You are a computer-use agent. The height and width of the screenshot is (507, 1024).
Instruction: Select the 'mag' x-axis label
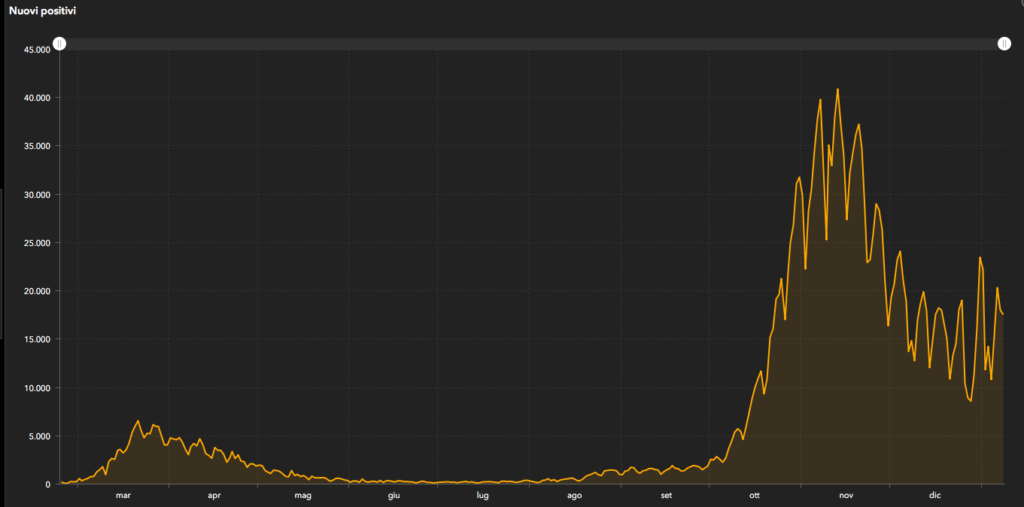click(x=303, y=496)
